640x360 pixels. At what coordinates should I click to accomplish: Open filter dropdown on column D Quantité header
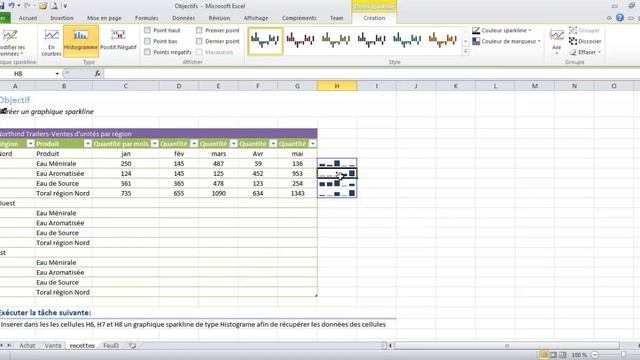[194, 144]
